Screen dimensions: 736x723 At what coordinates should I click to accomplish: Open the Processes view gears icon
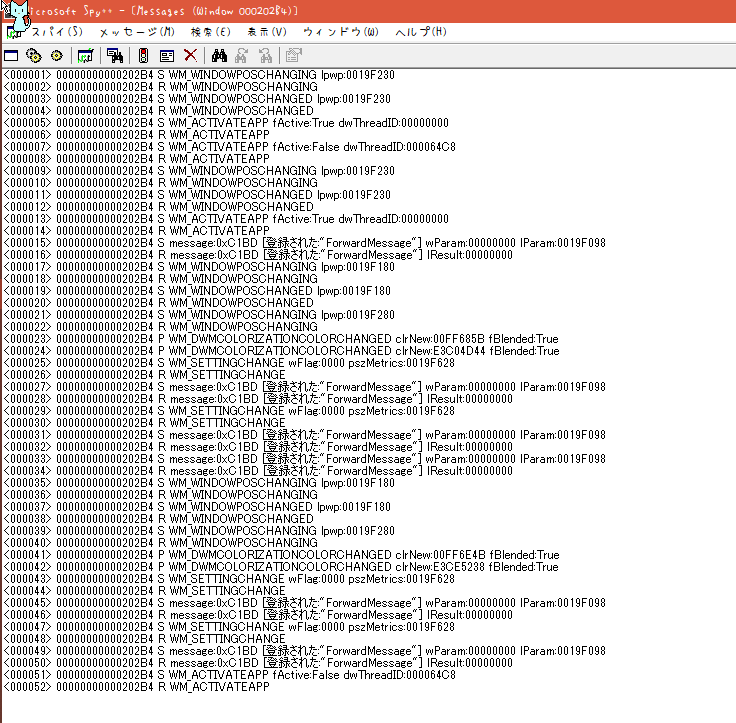click(x=33, y=56)
